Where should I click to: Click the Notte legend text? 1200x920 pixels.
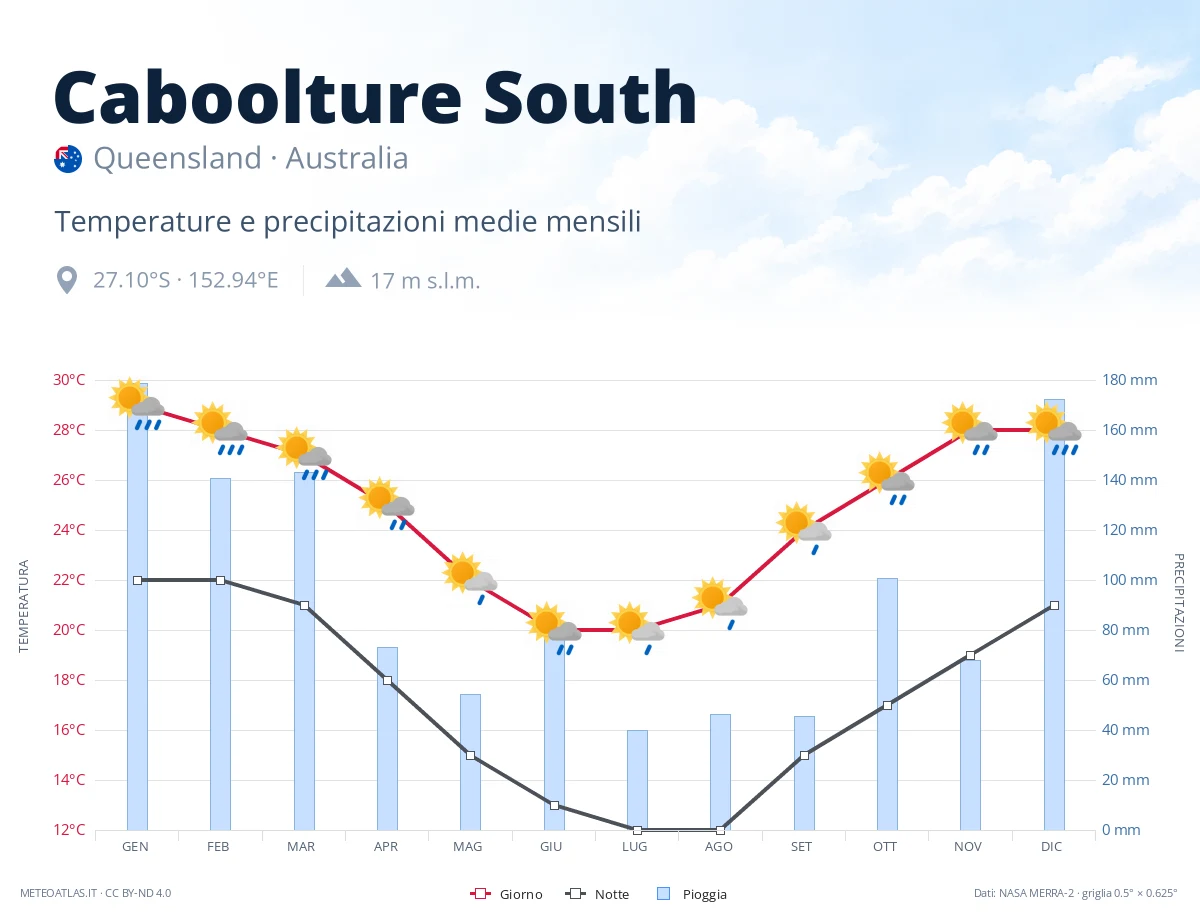coord(612,894)
